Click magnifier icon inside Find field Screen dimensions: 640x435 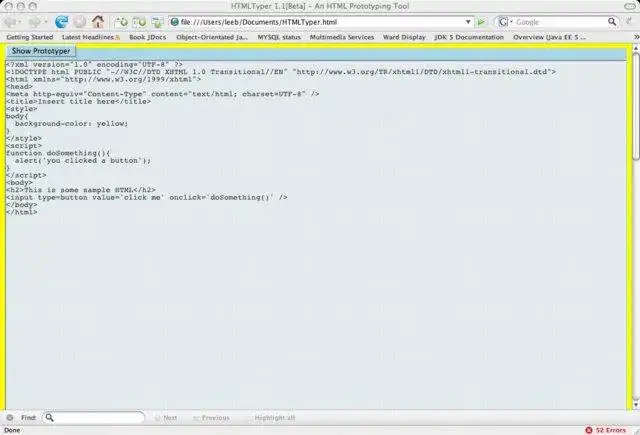pos(49,417)
